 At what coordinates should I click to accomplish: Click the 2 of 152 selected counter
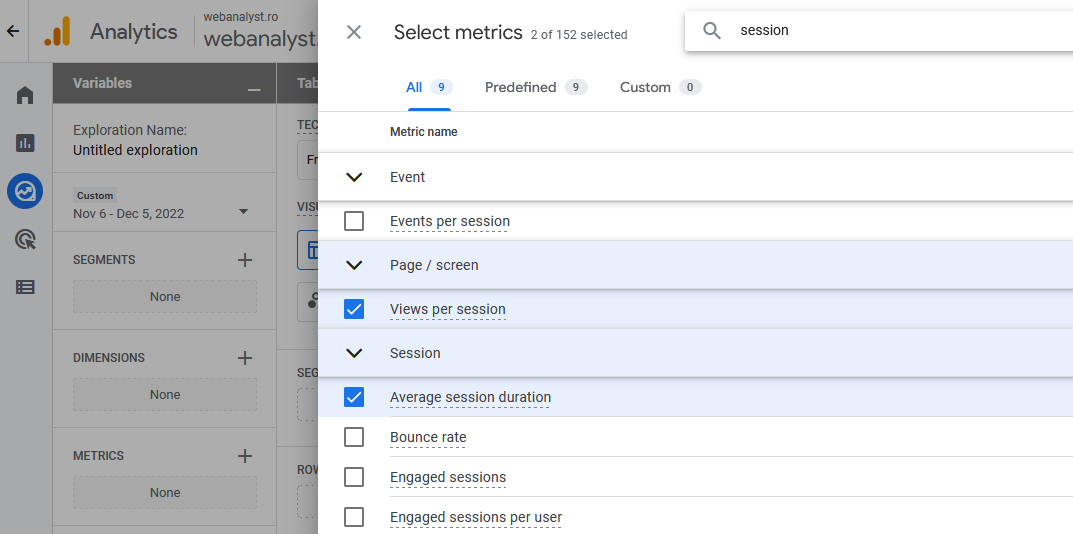579,34
